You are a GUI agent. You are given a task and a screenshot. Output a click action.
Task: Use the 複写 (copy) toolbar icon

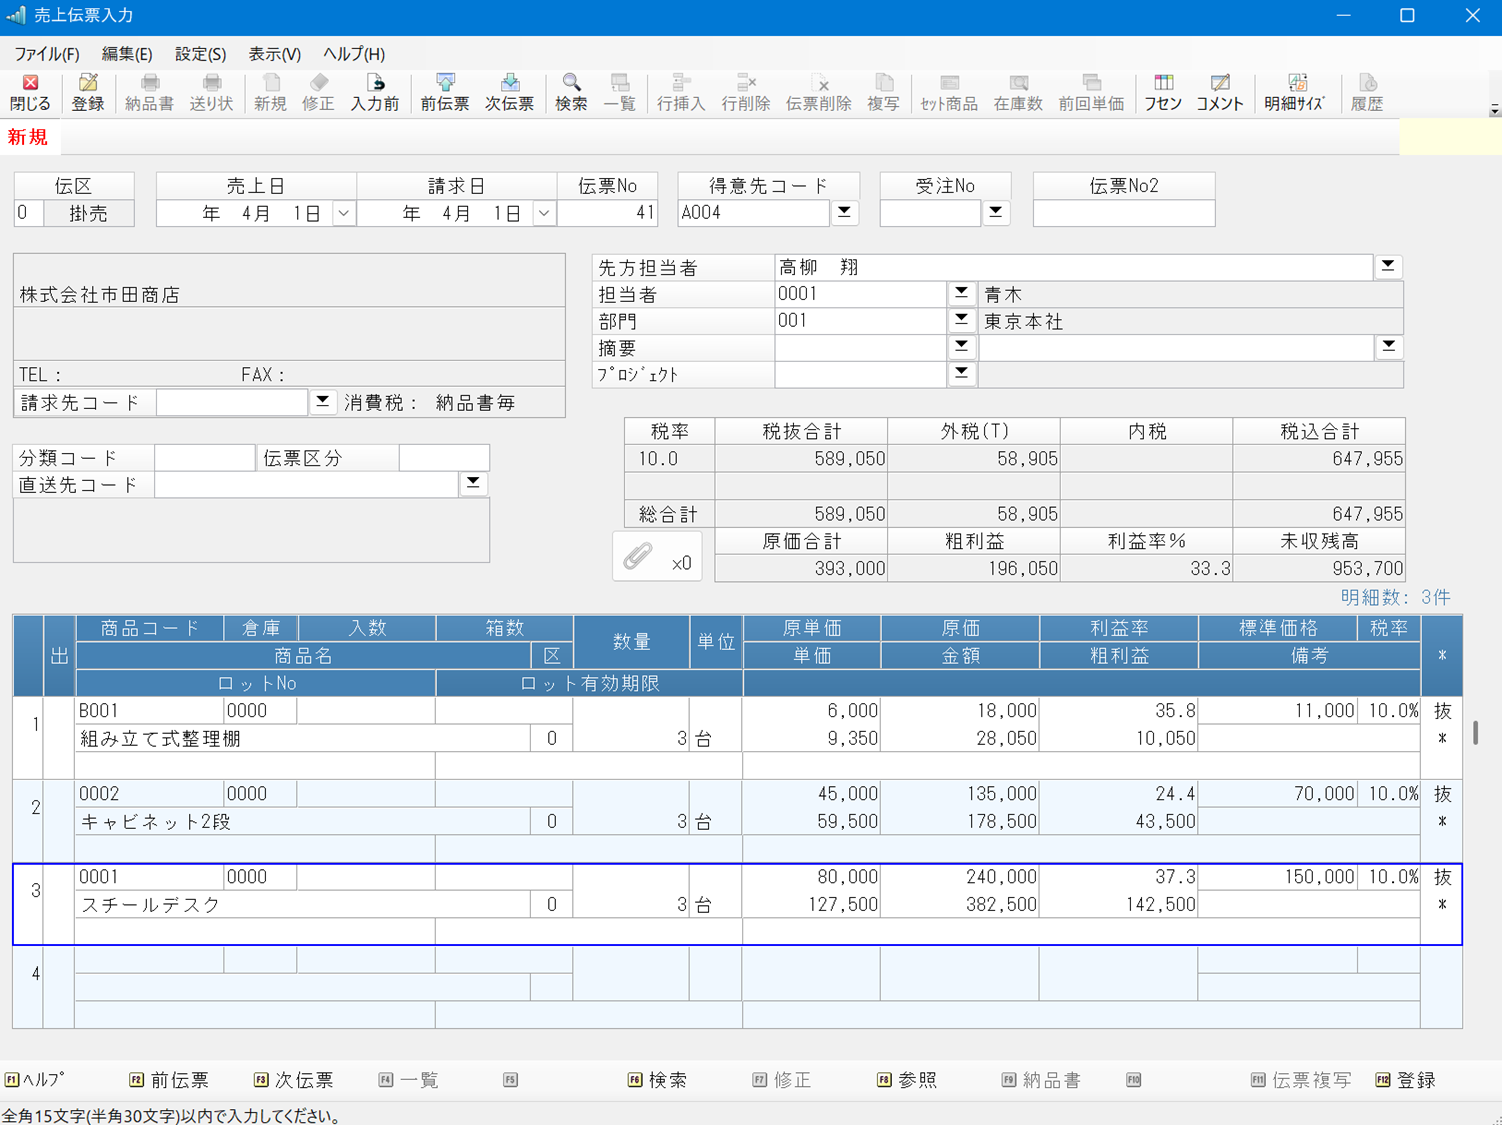[883, 92]
